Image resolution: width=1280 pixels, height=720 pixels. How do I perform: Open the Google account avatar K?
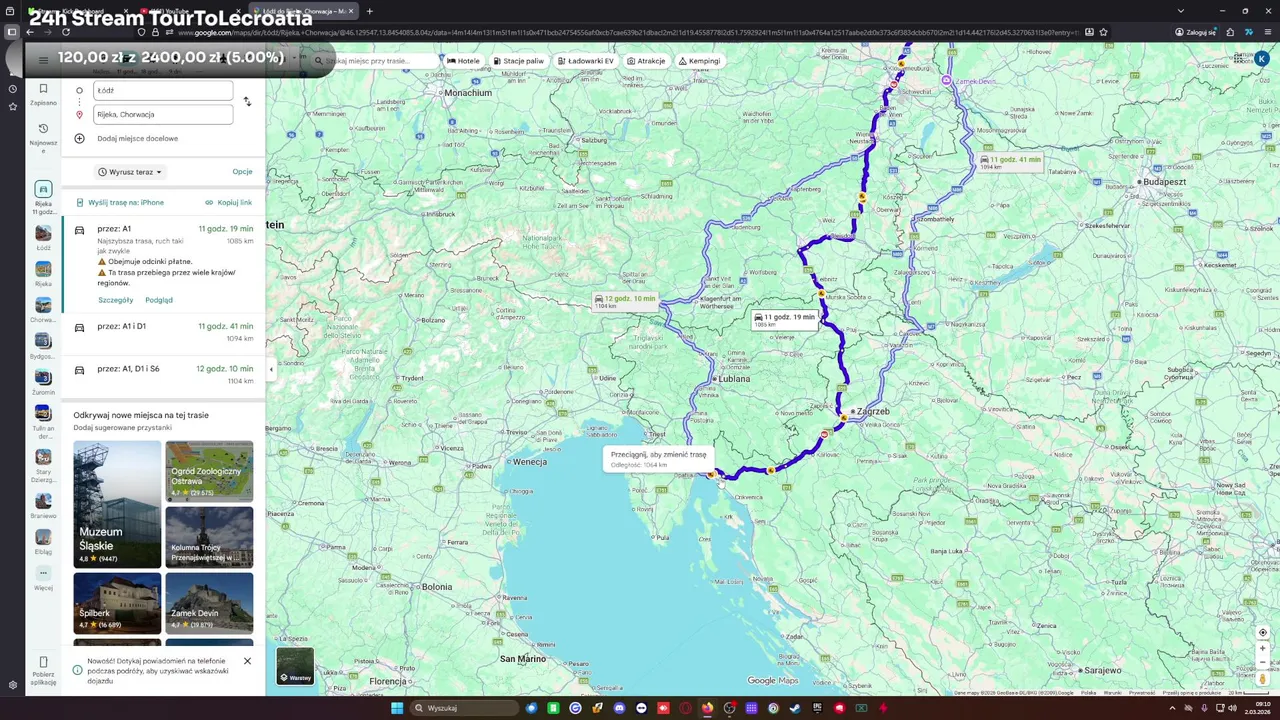(1262, 60)
